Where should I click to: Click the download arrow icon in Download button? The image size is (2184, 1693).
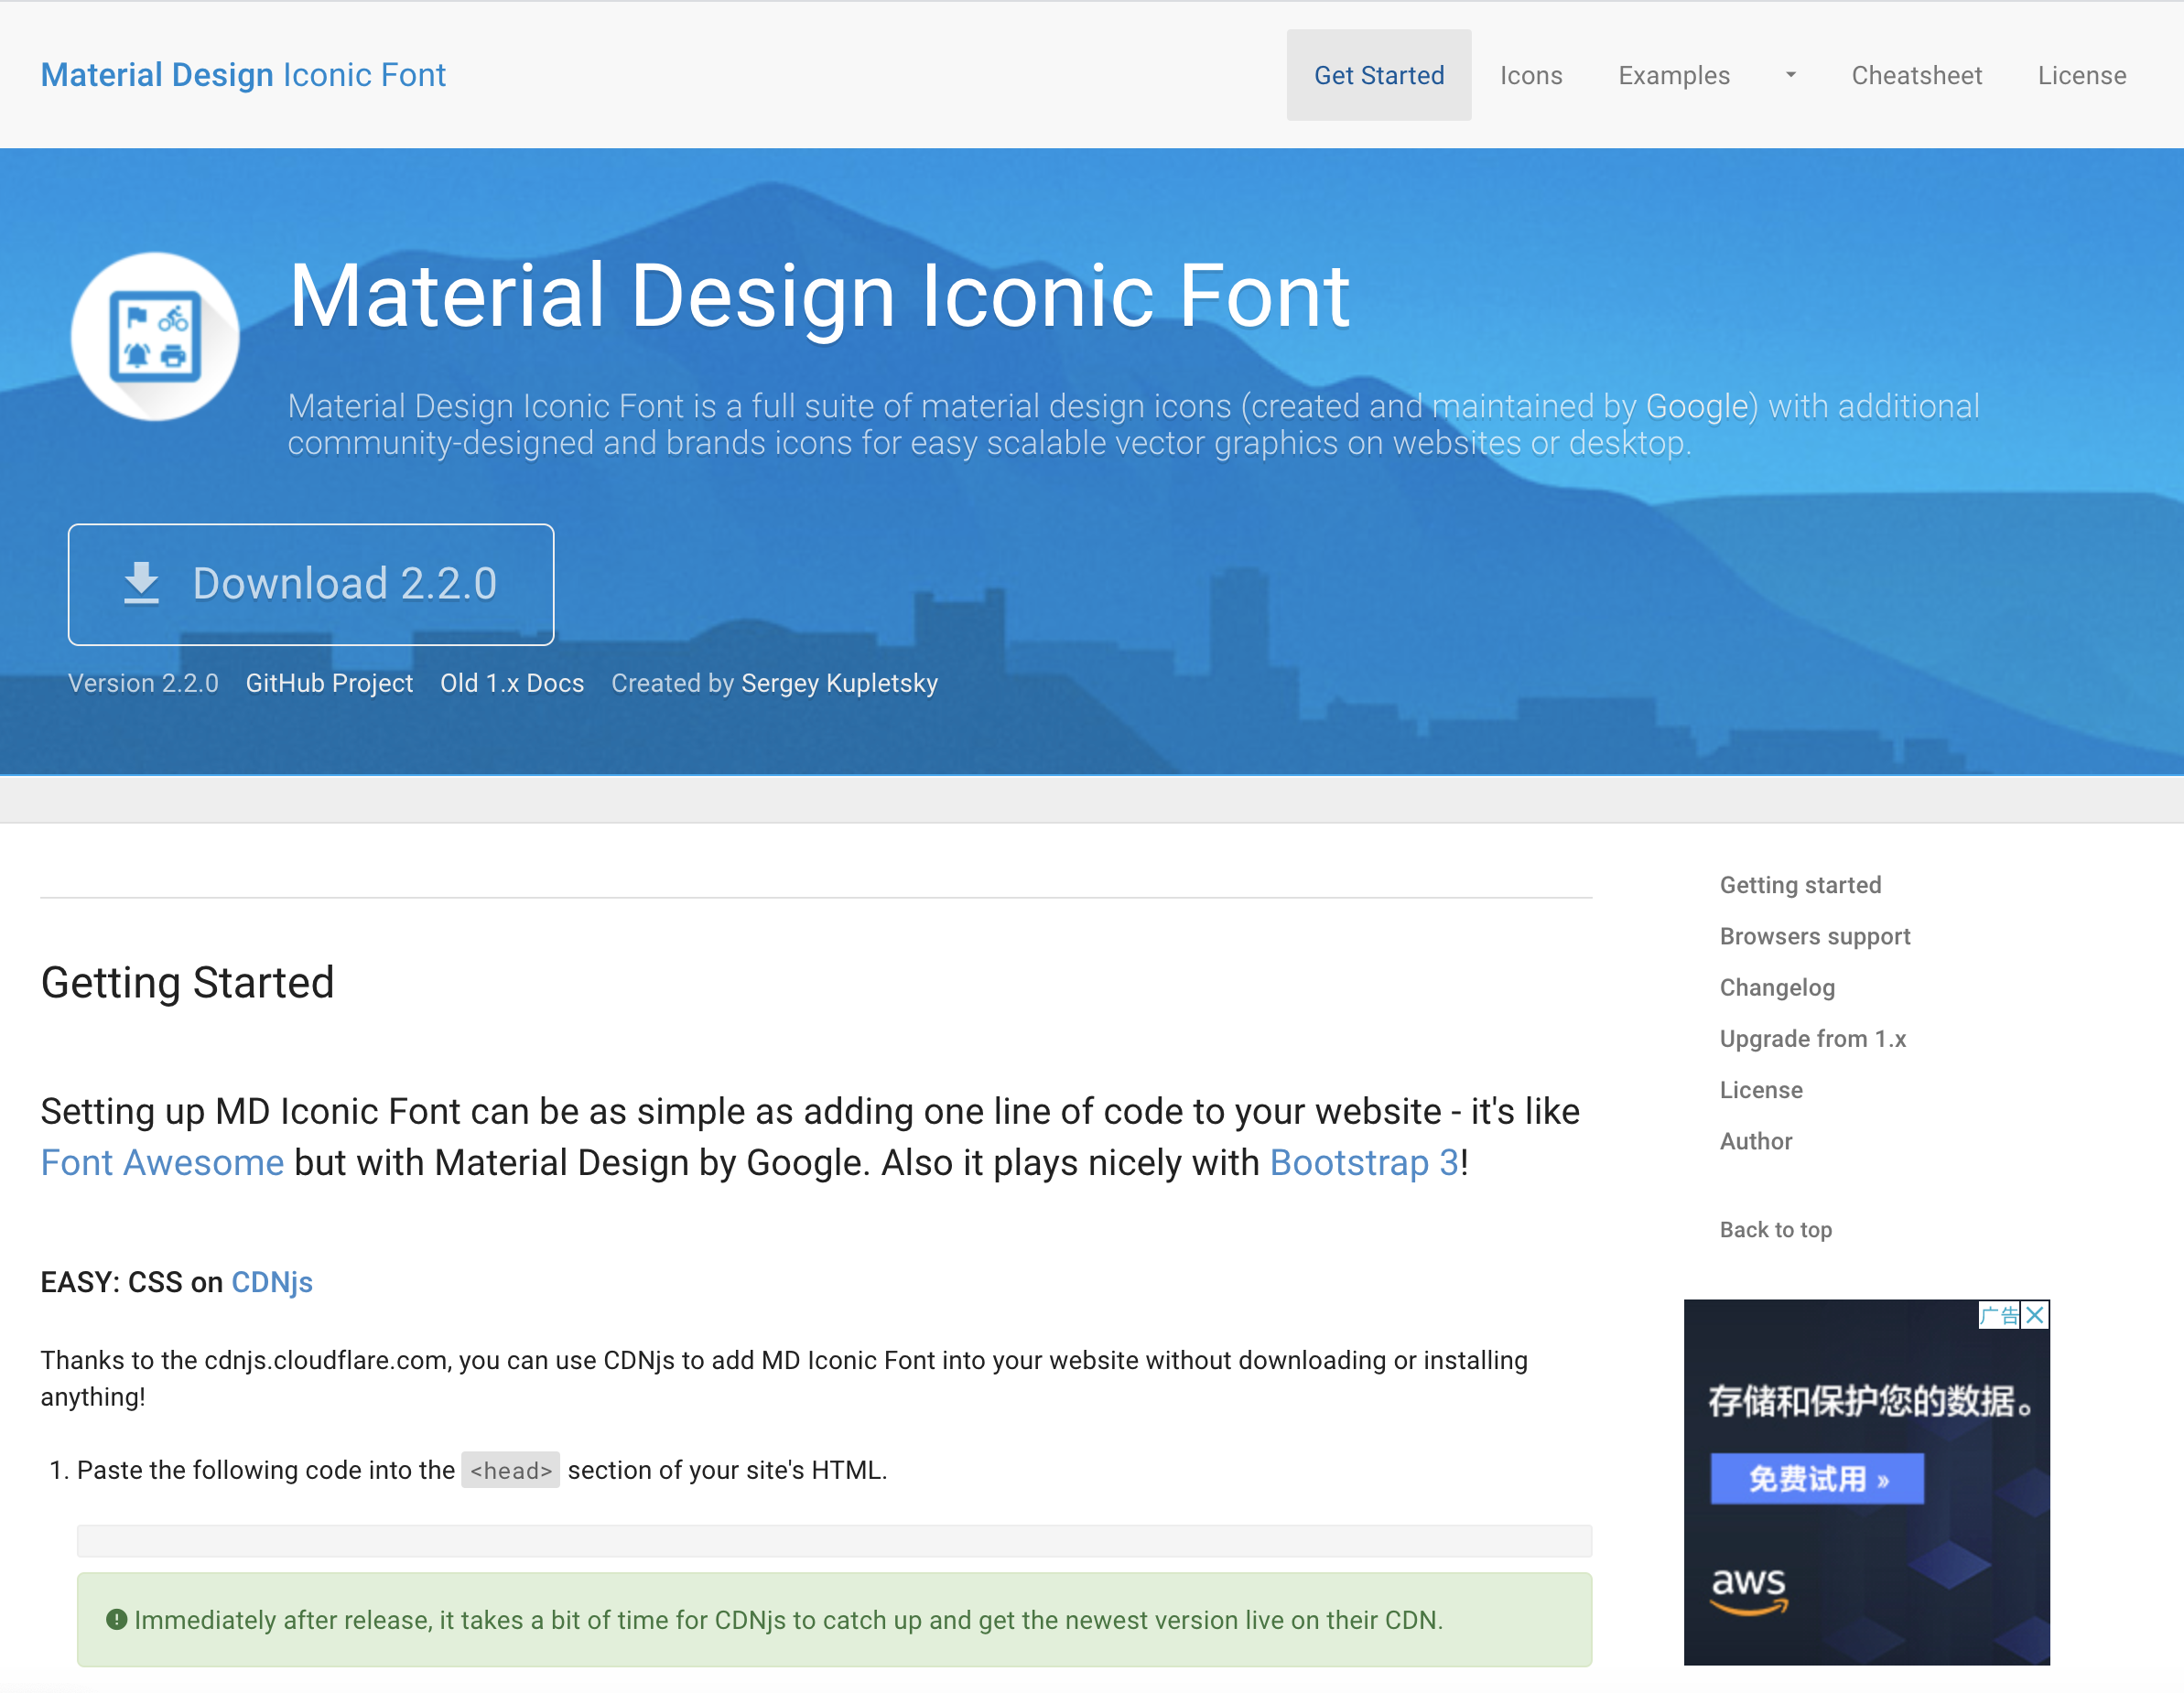[x=141, y=583]
